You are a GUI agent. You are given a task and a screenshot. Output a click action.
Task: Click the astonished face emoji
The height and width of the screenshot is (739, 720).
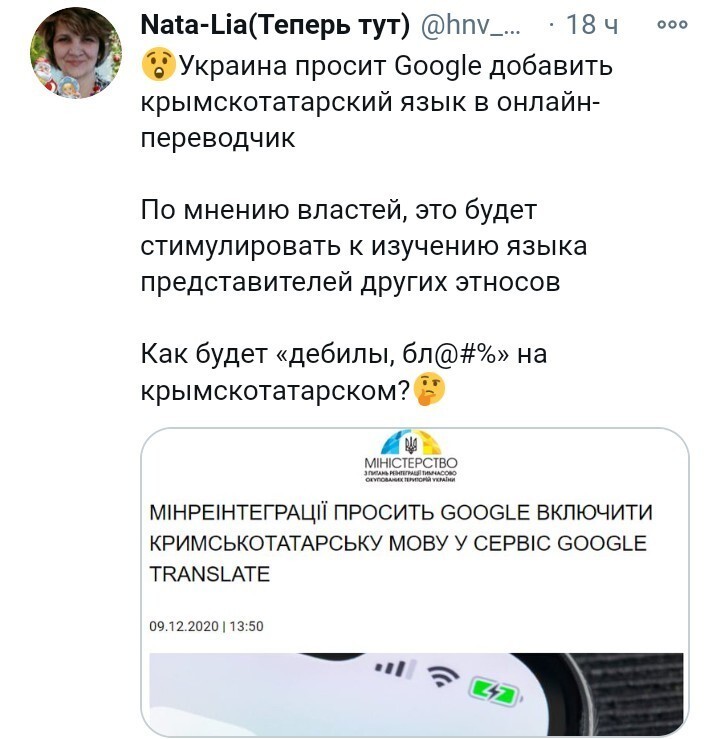pyautogui.click(x=158, y=64)
